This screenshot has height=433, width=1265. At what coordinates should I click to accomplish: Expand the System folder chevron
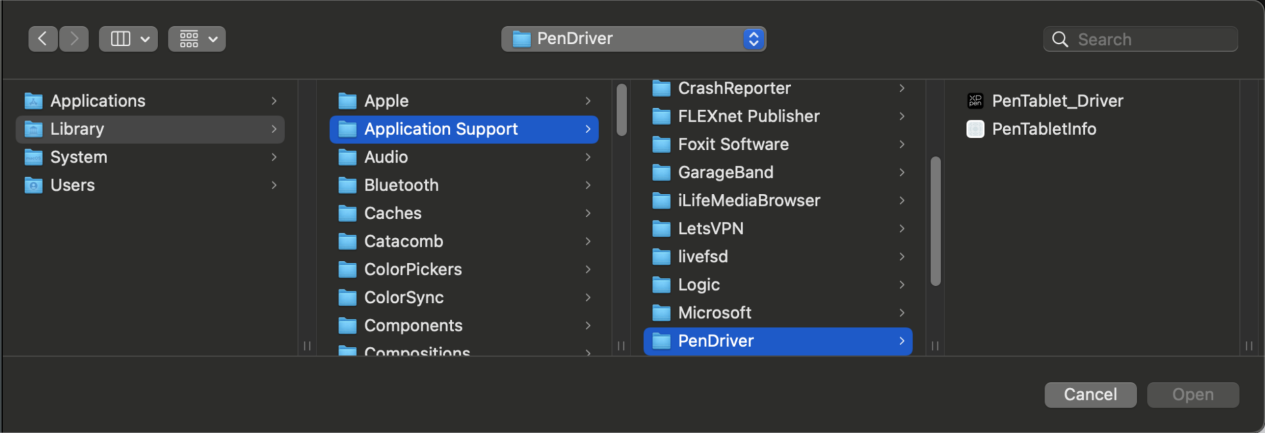274,157
